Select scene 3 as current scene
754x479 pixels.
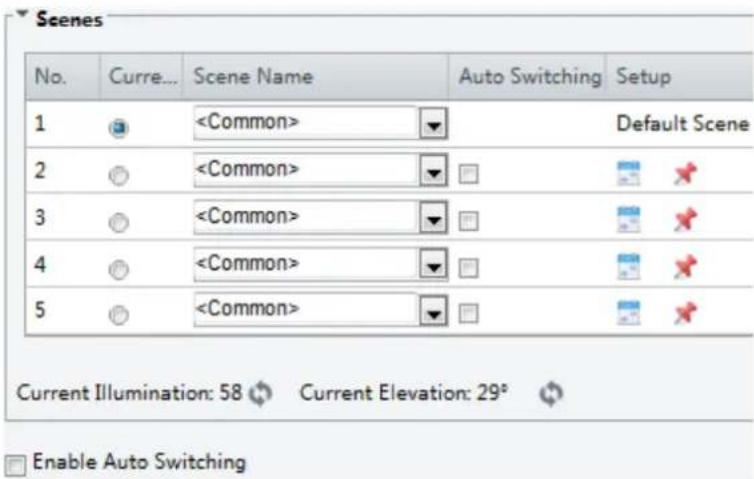(x=119, y=222)
